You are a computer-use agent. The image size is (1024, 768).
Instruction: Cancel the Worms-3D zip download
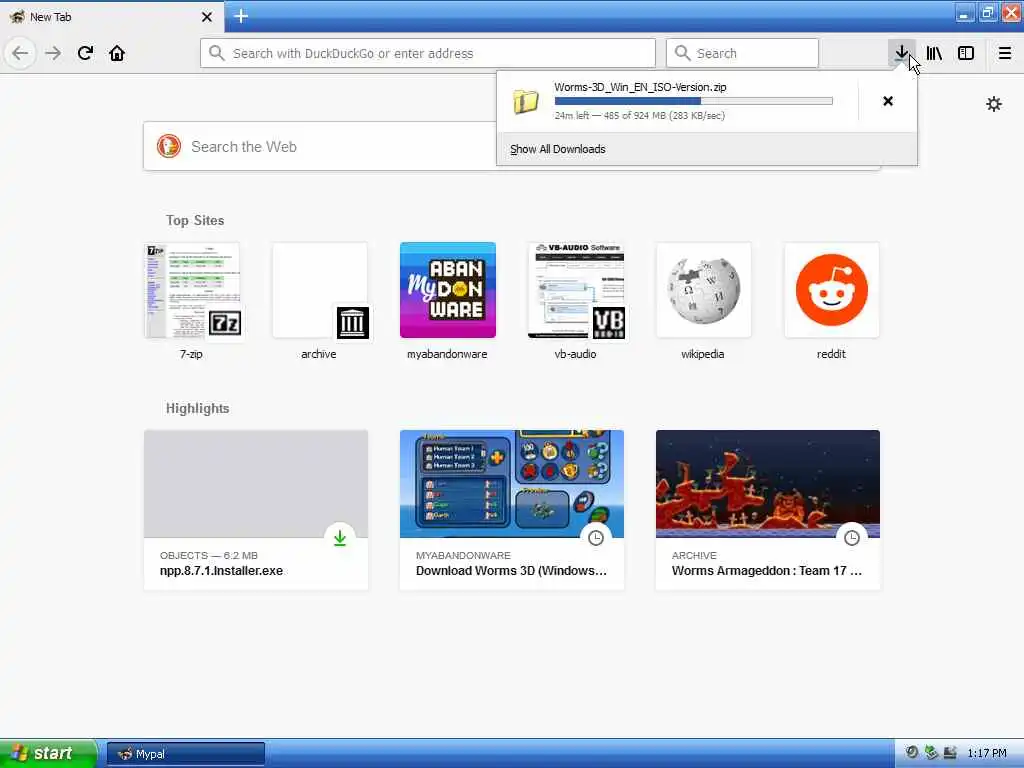pos(888,101)
